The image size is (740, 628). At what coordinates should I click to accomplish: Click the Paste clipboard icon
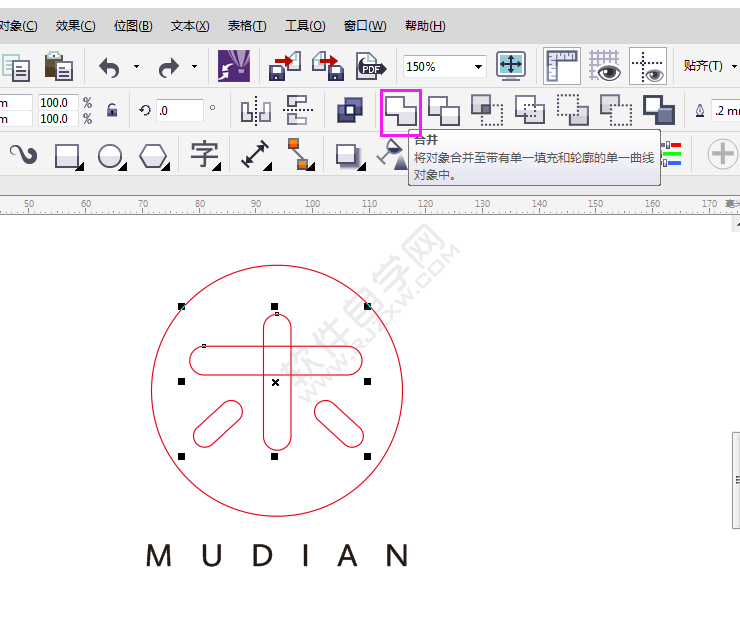pyautogui.click(x=59, y=66)
